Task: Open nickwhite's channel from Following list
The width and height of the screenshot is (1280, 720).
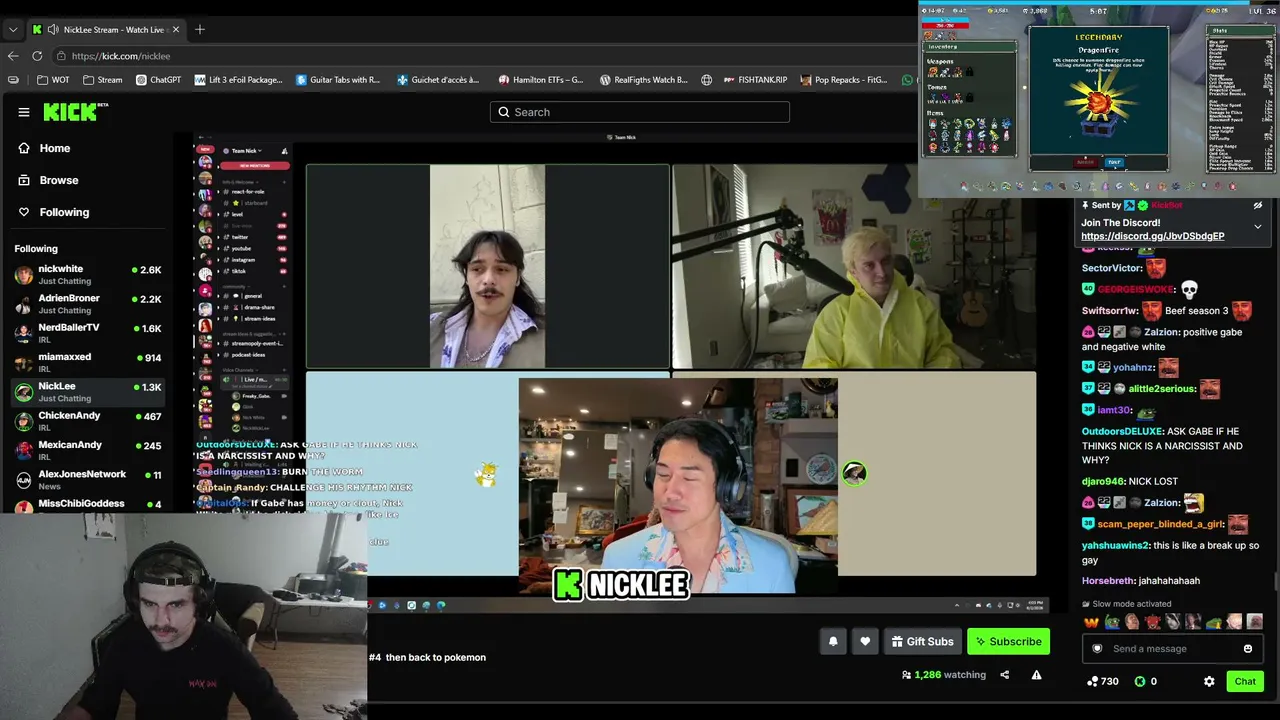Action: point(88,275)
